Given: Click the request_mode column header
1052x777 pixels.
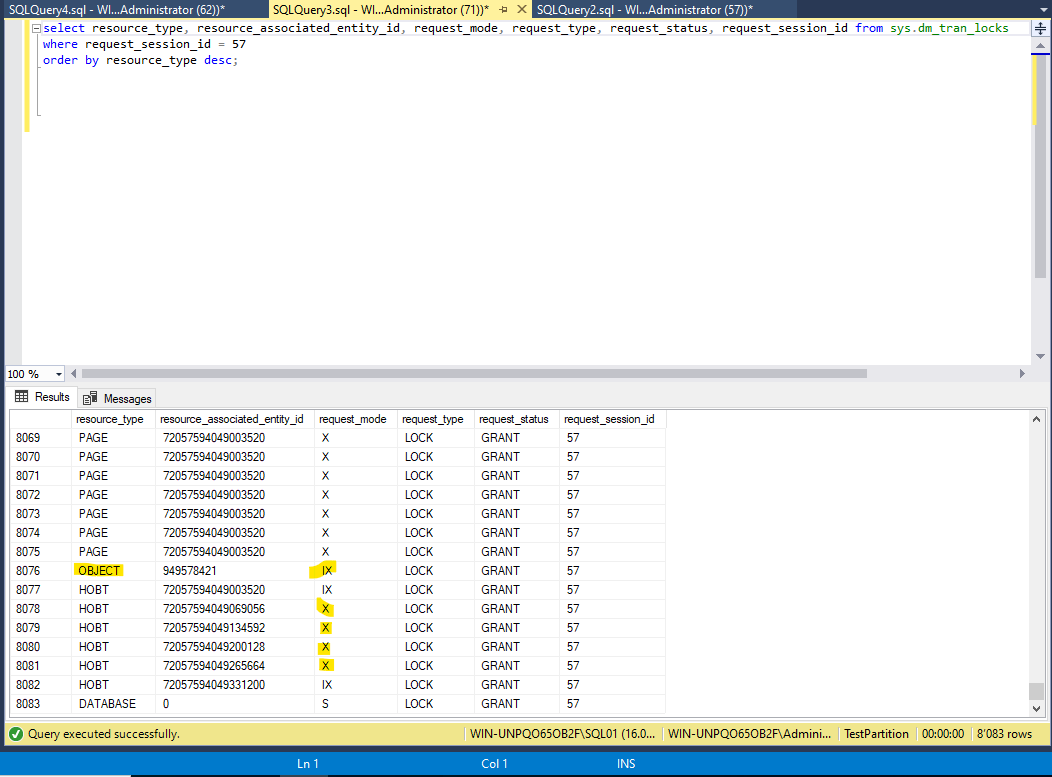Looking at the screenshot, I should (352, 419).
